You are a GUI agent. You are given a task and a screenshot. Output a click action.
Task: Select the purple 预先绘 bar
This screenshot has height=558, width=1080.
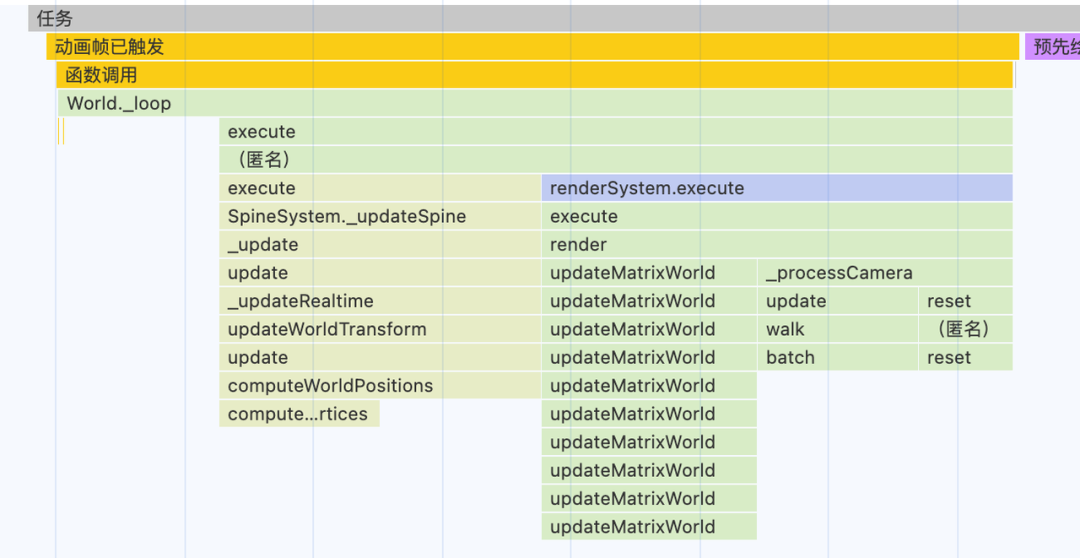tap(1052, 47)
